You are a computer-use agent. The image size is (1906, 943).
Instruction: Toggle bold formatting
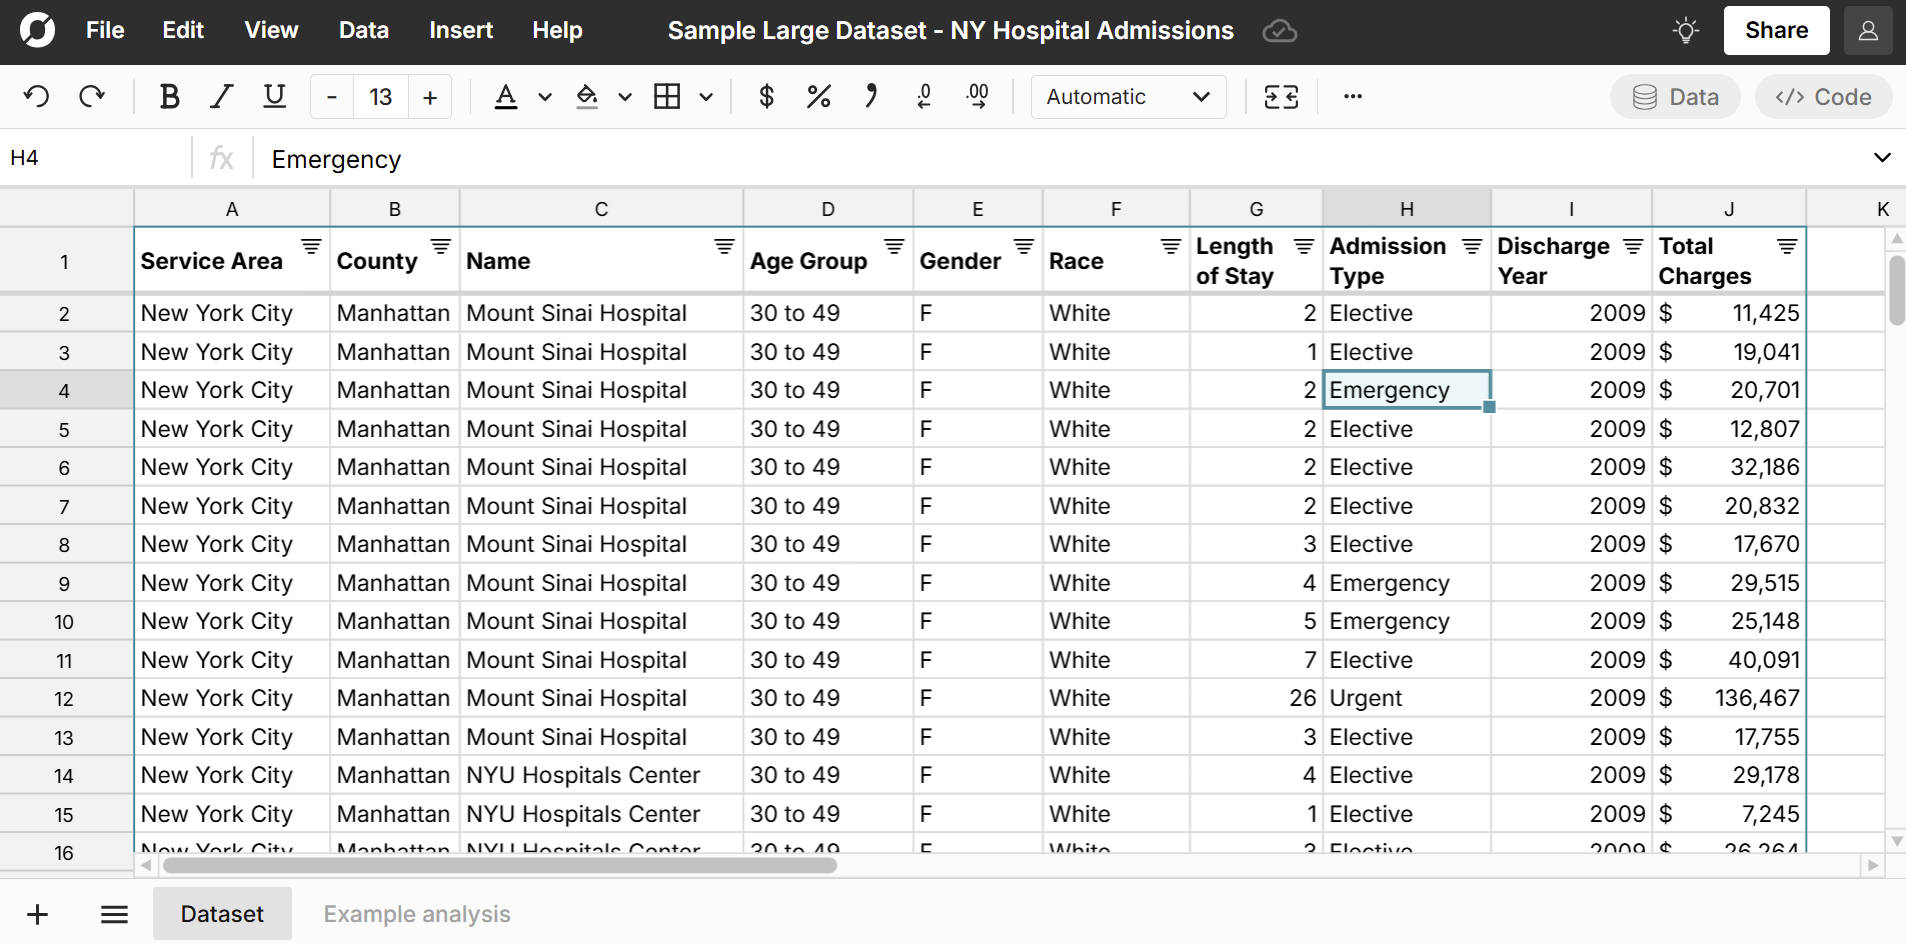[x=169, y=96]
